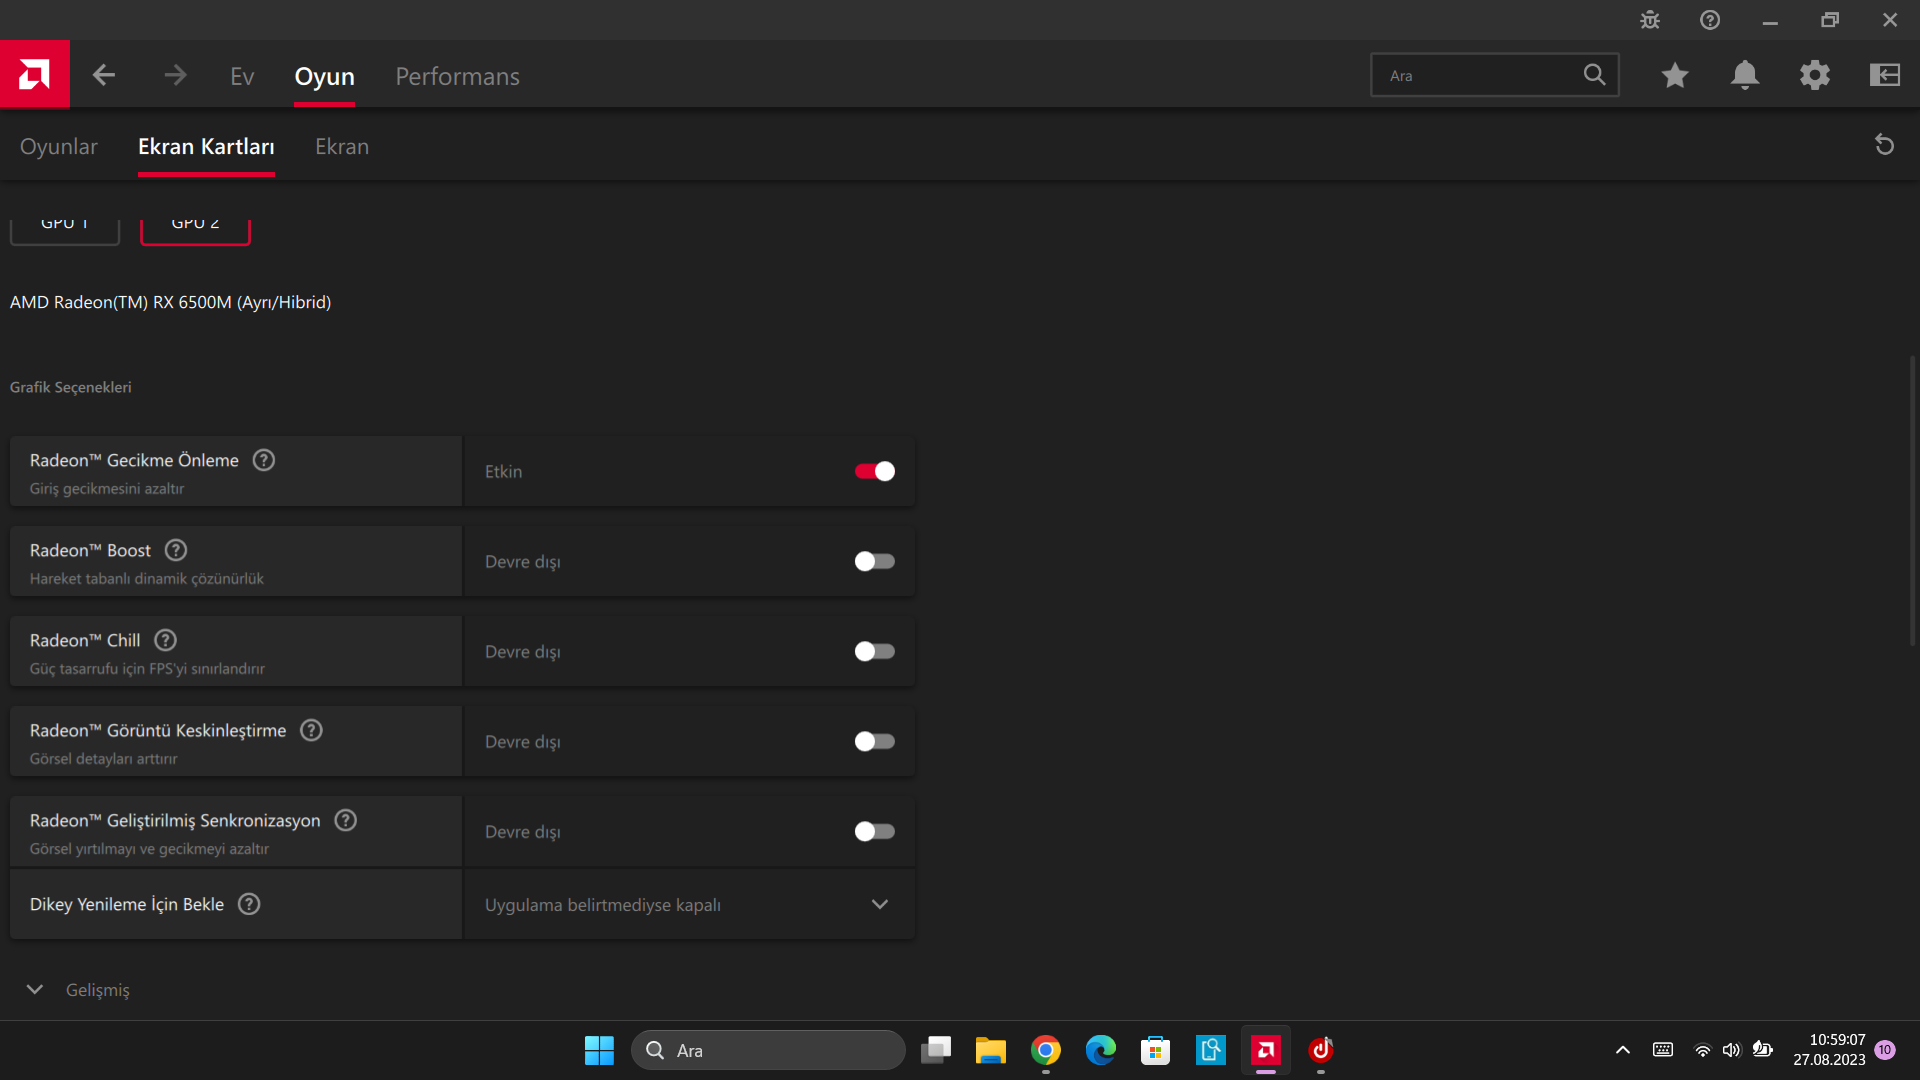The width and height of the screenshot is (1920, 1080).
Task: Open the Performans tab
Action: tap(457, 76)
